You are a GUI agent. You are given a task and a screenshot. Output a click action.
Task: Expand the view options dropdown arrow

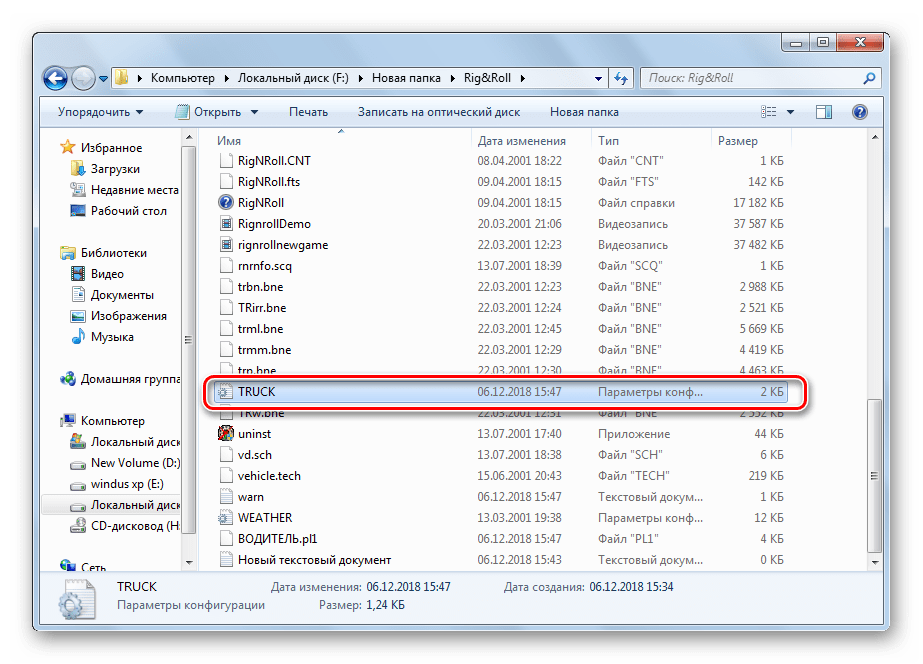click(791, 112)
